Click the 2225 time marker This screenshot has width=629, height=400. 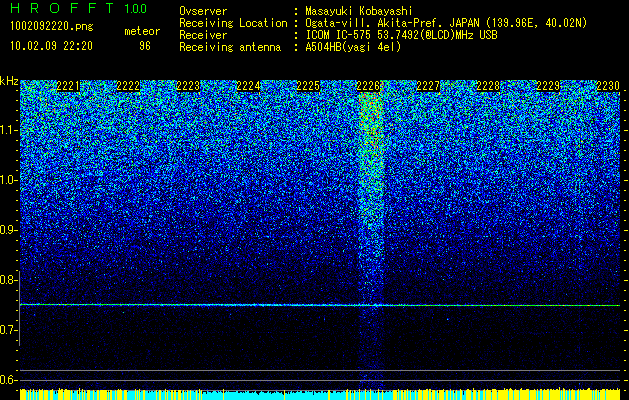tap(308, 86)
